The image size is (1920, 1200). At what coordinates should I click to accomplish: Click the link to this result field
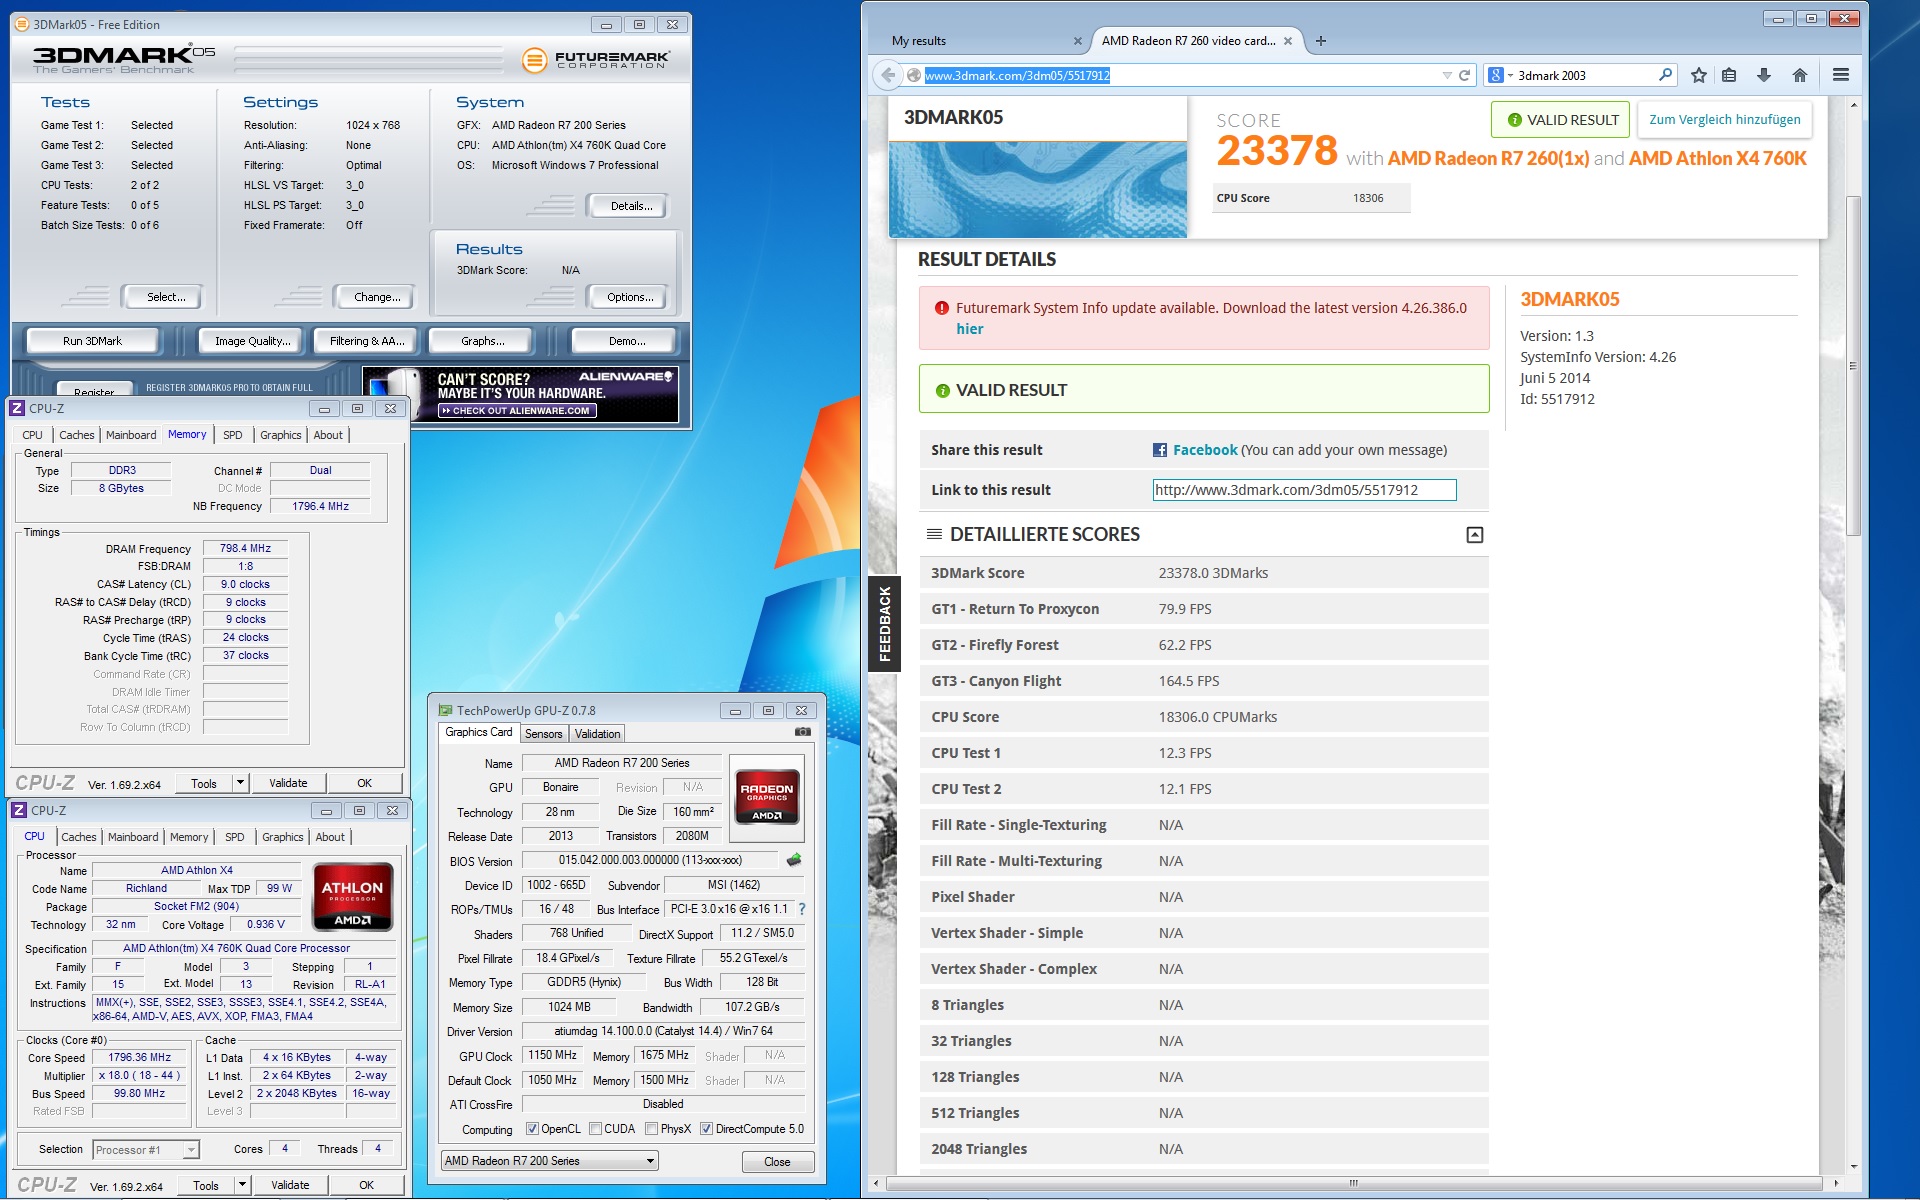click(1304, 490)
